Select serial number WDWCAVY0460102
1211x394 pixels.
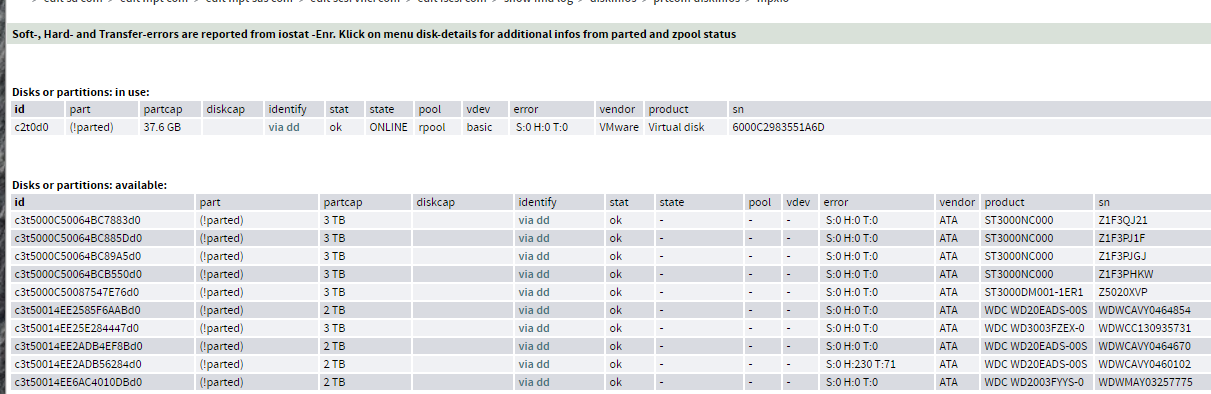point(1144,364)
